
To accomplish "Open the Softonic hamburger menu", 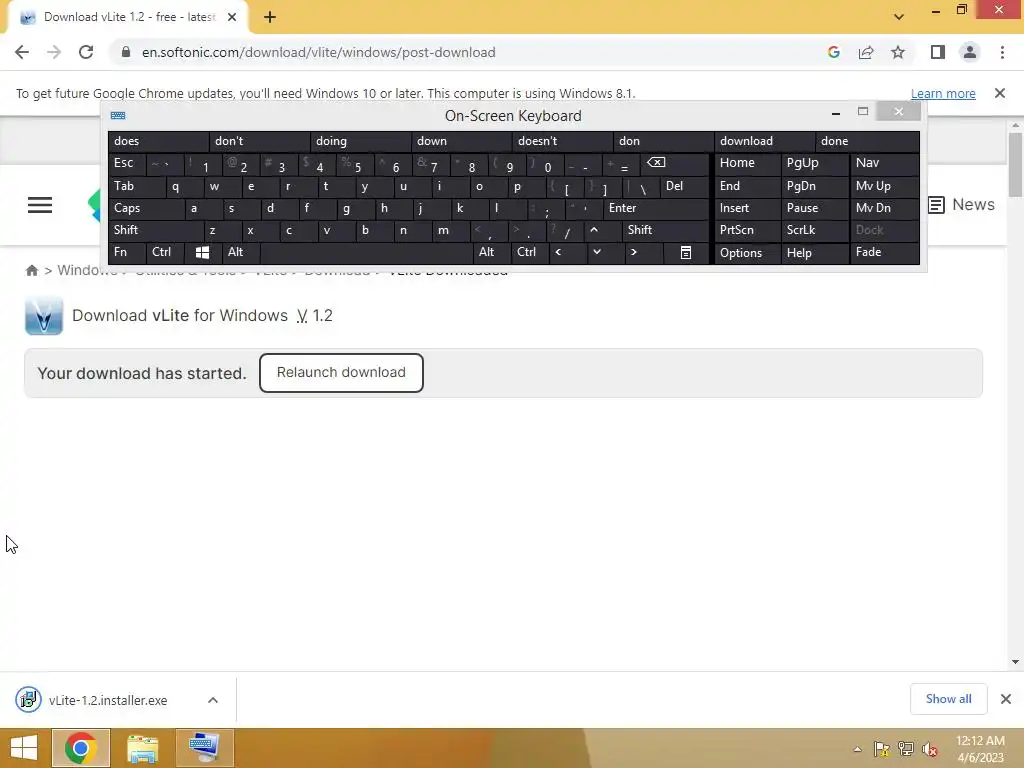I will click(x=40, y=205).
